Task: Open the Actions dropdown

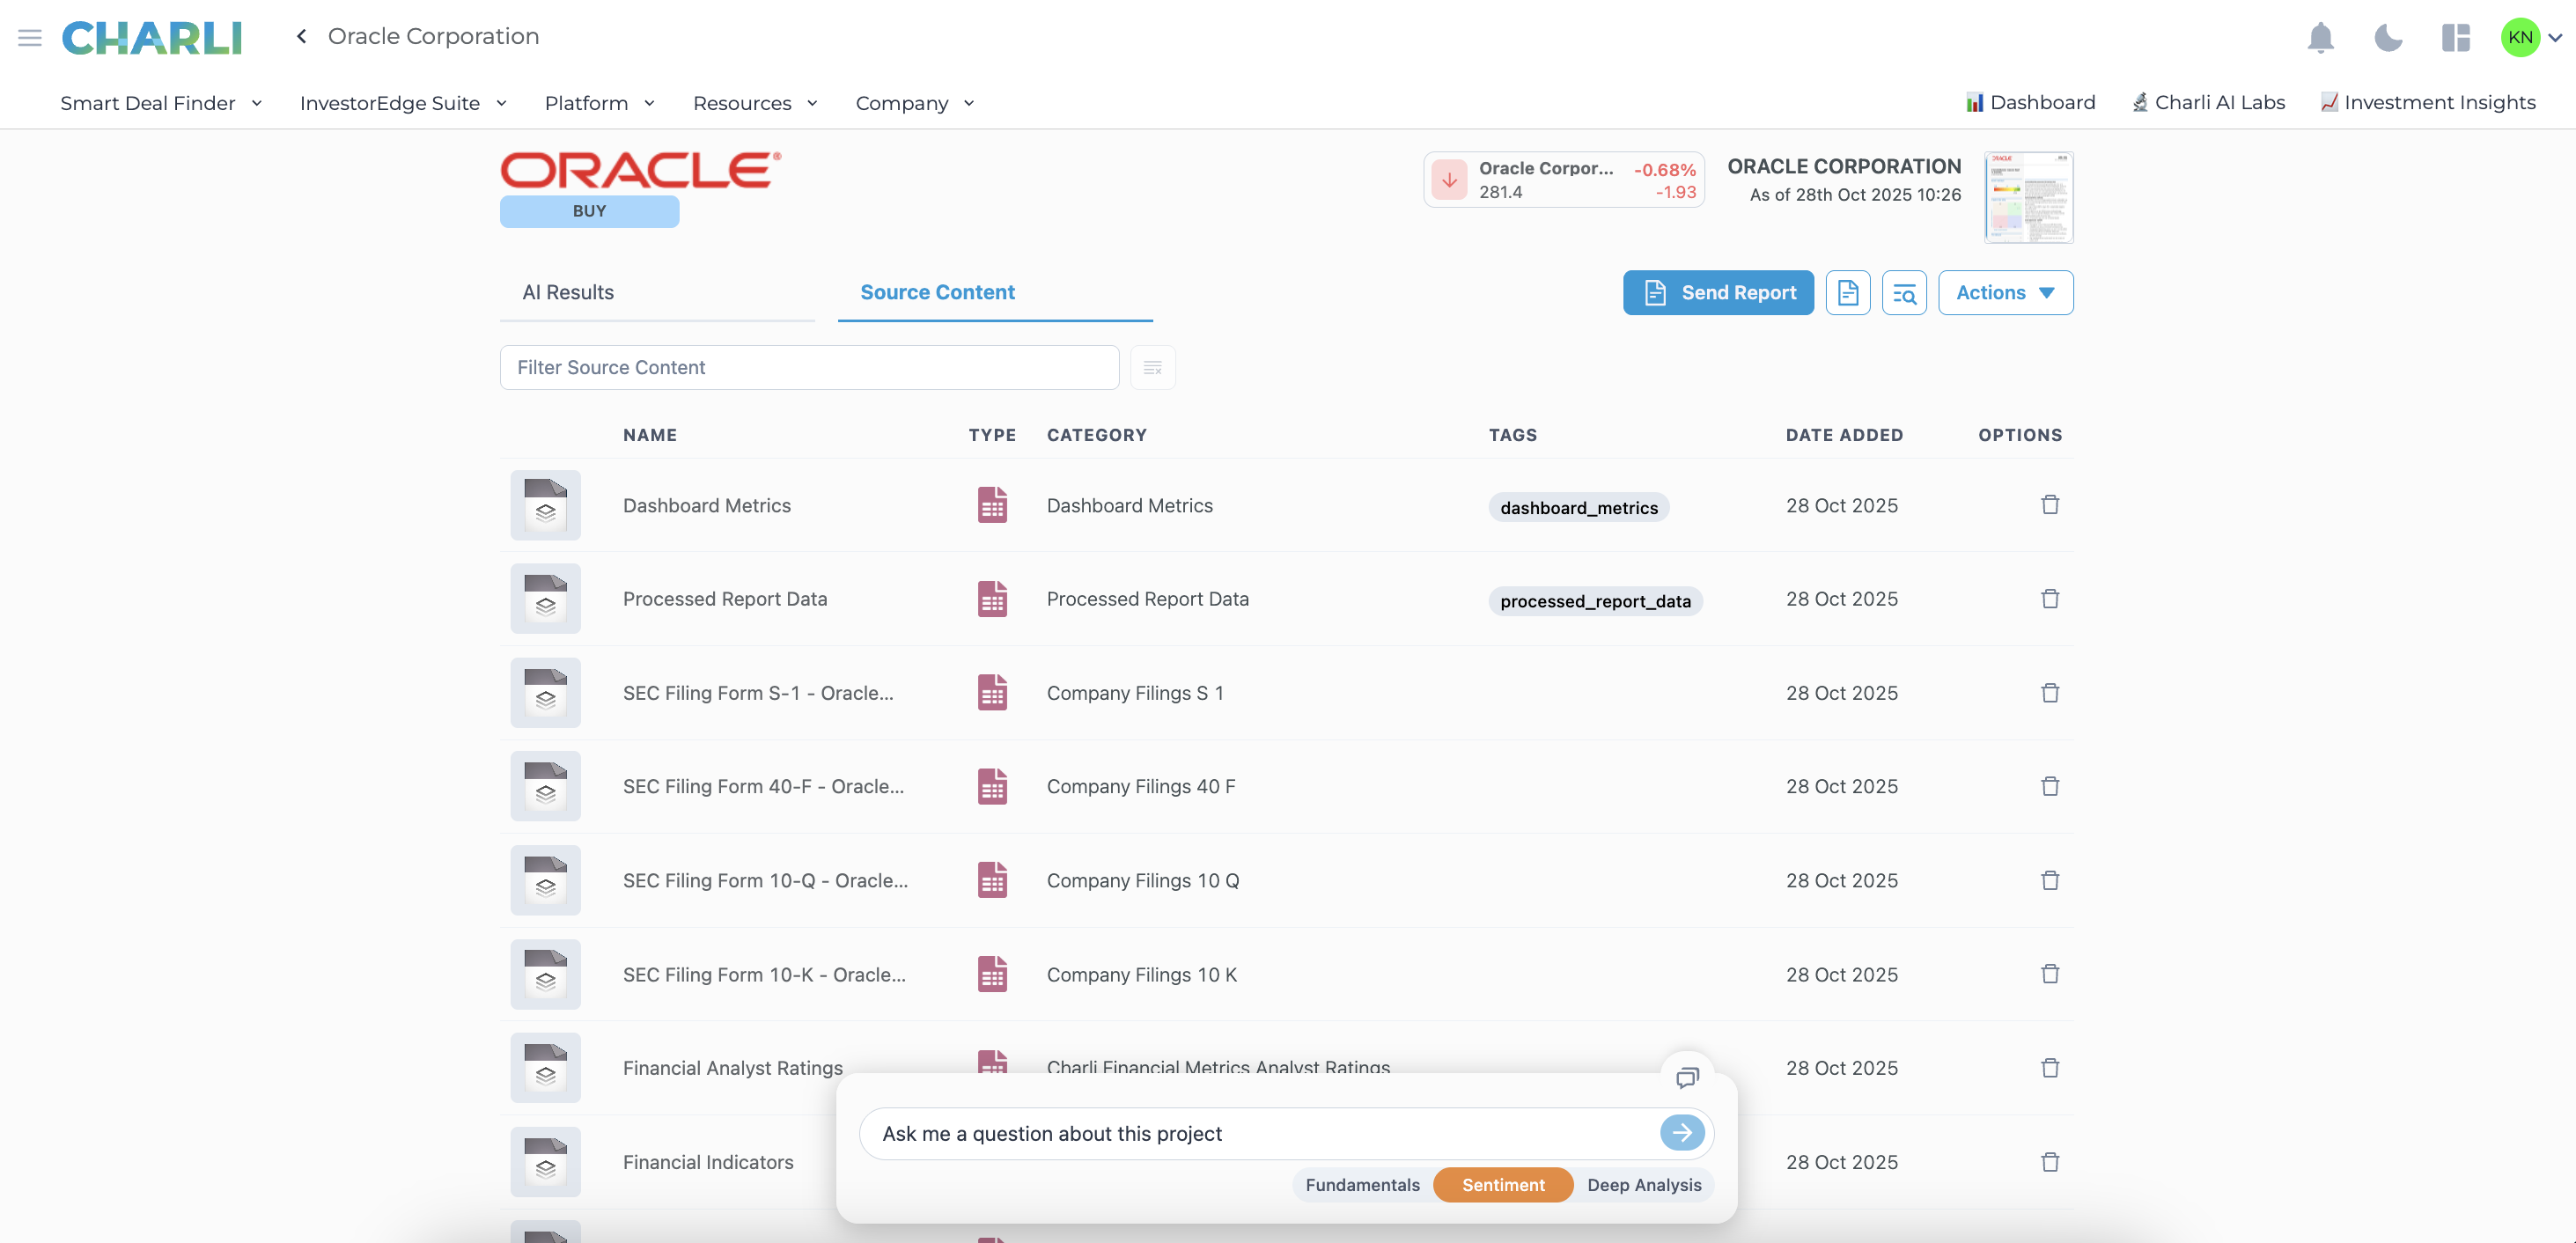Action: 2005,292
